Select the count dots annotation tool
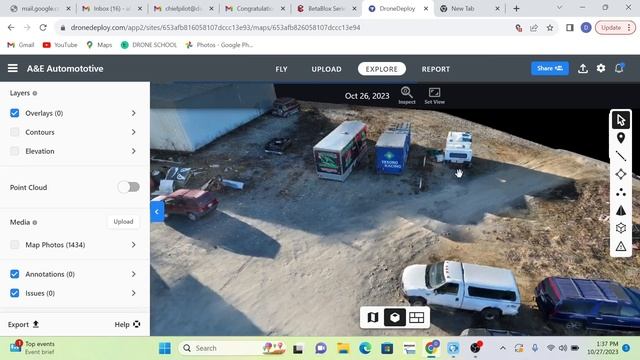This screenshot has width=640, height=360. (620, 192)
